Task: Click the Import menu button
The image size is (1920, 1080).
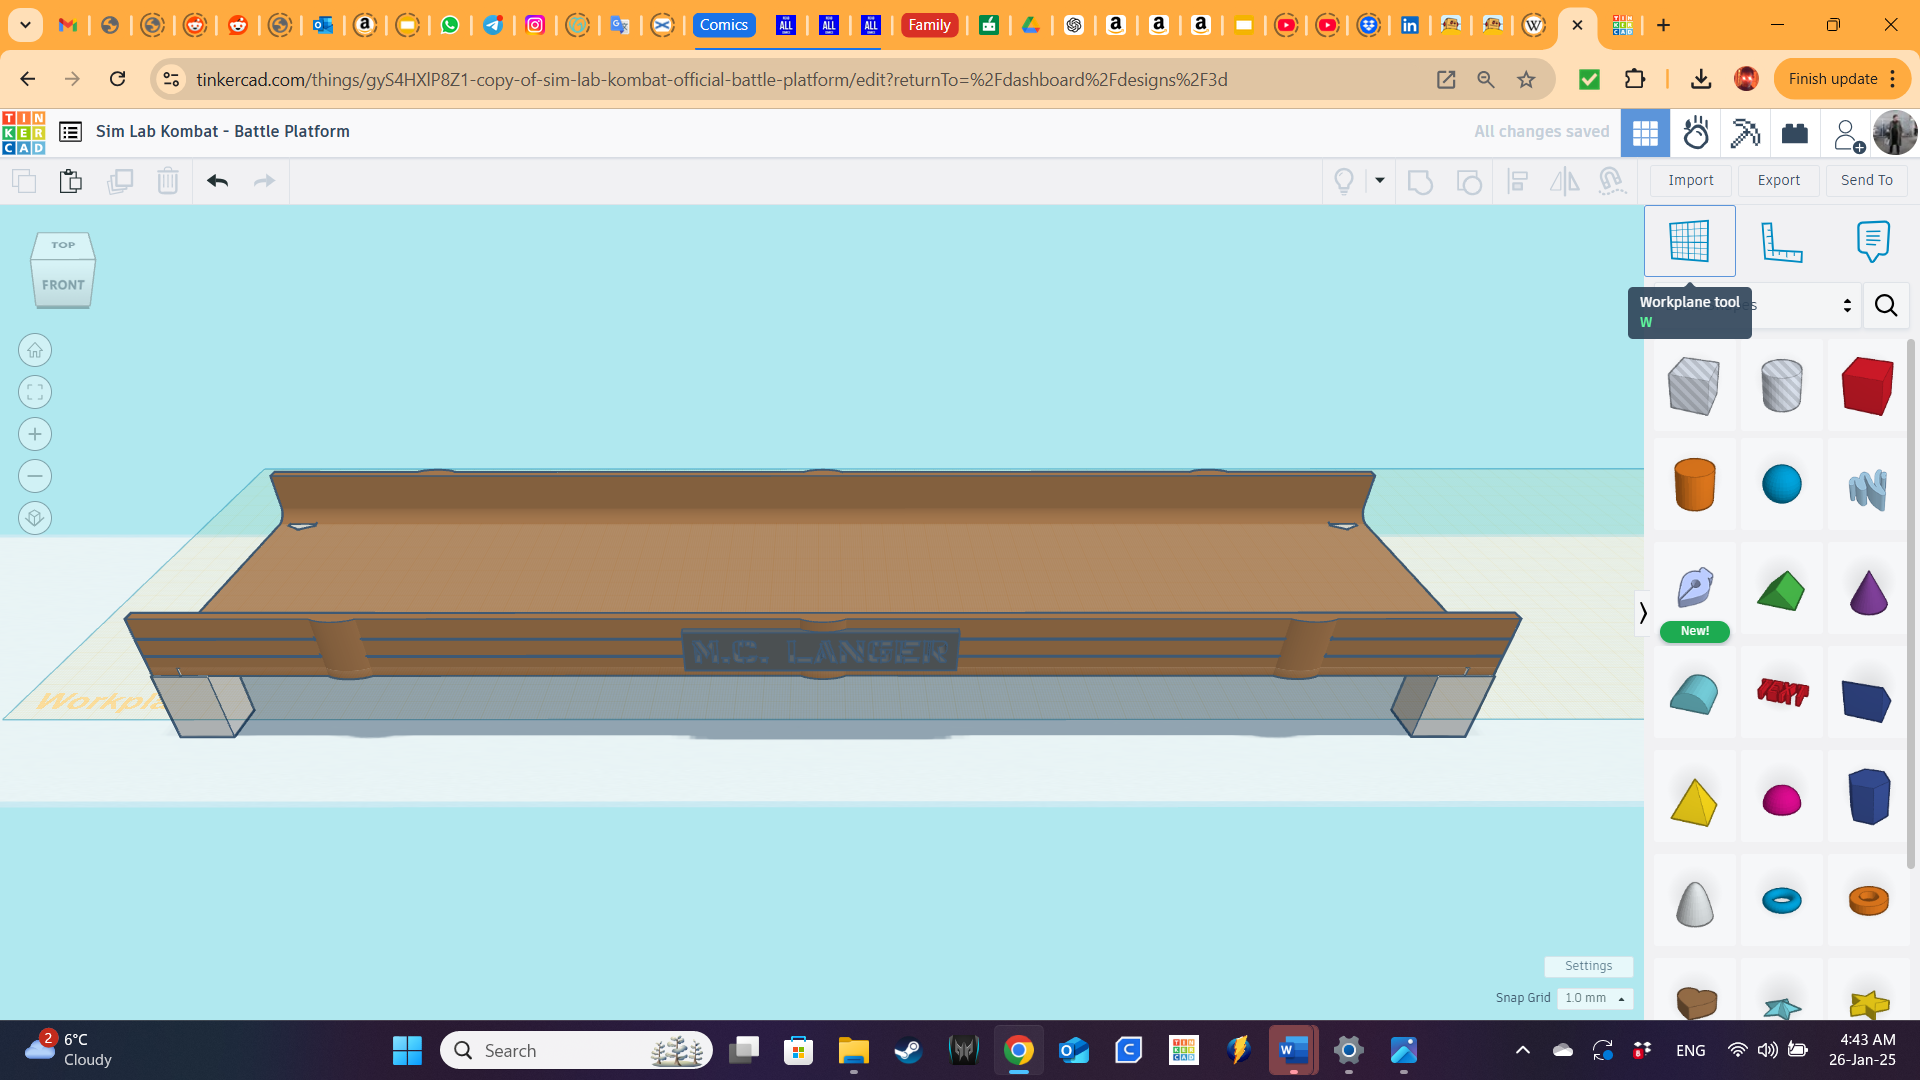Action: click(1692, 179)
